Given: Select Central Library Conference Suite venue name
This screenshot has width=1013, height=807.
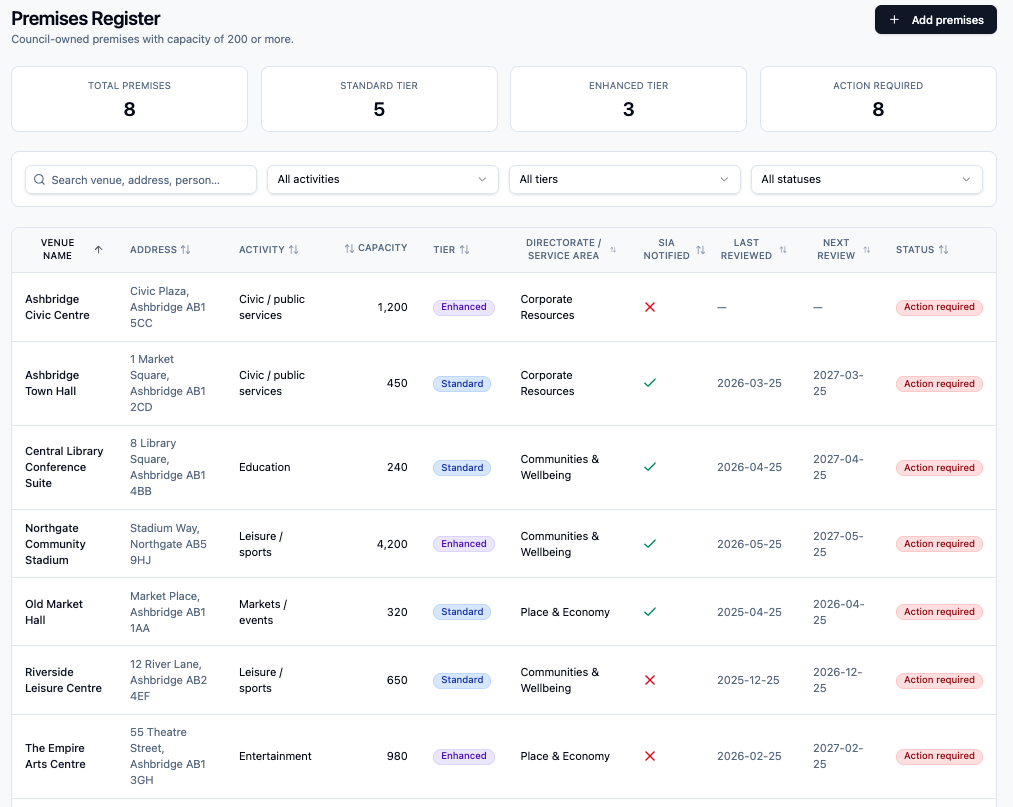Looking at the screenshot, I should tap(64, 467).
